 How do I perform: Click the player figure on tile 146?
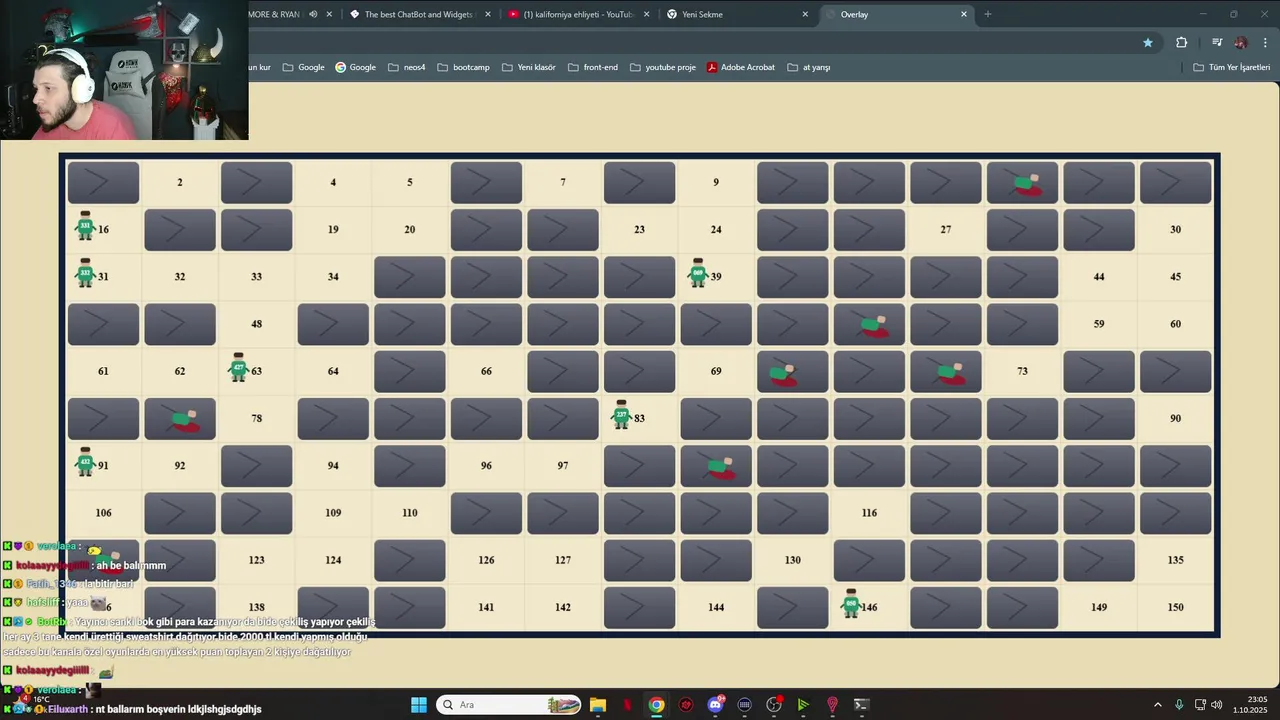[x=851, y=603]
